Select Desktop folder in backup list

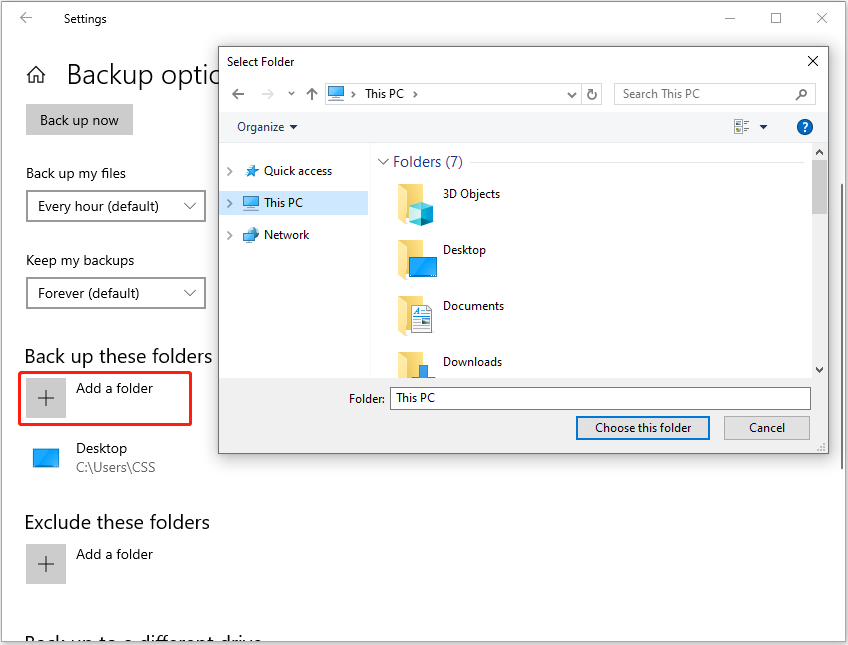tap(95, 457)
